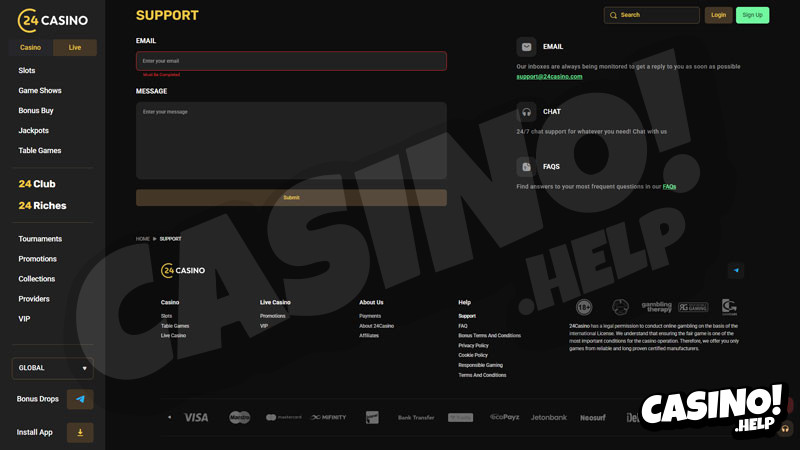Open Table Games in the sidebar
The width and height of the screenshot is (800, 450).
point(40,151)
